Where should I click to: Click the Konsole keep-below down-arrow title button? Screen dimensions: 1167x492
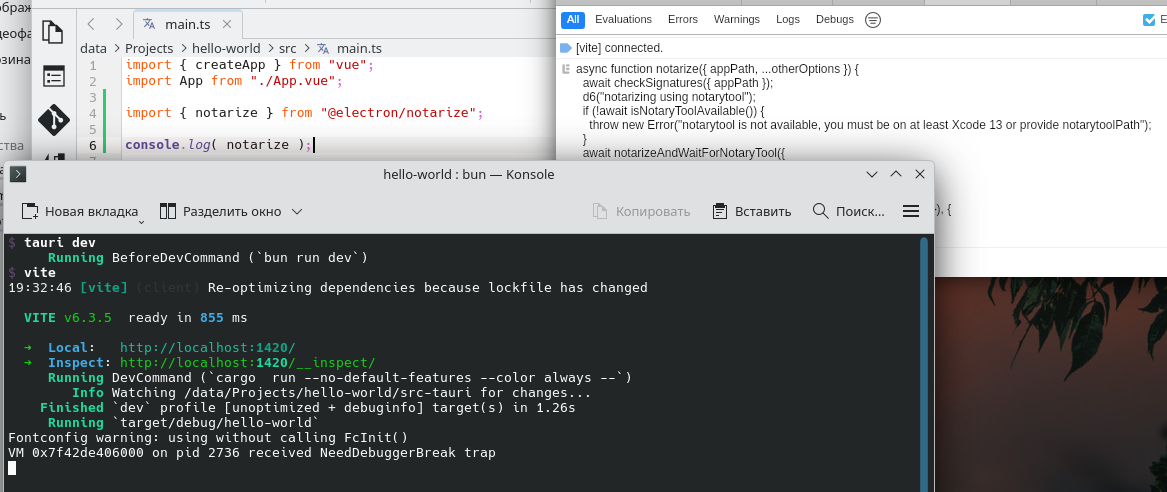[872, 174]
